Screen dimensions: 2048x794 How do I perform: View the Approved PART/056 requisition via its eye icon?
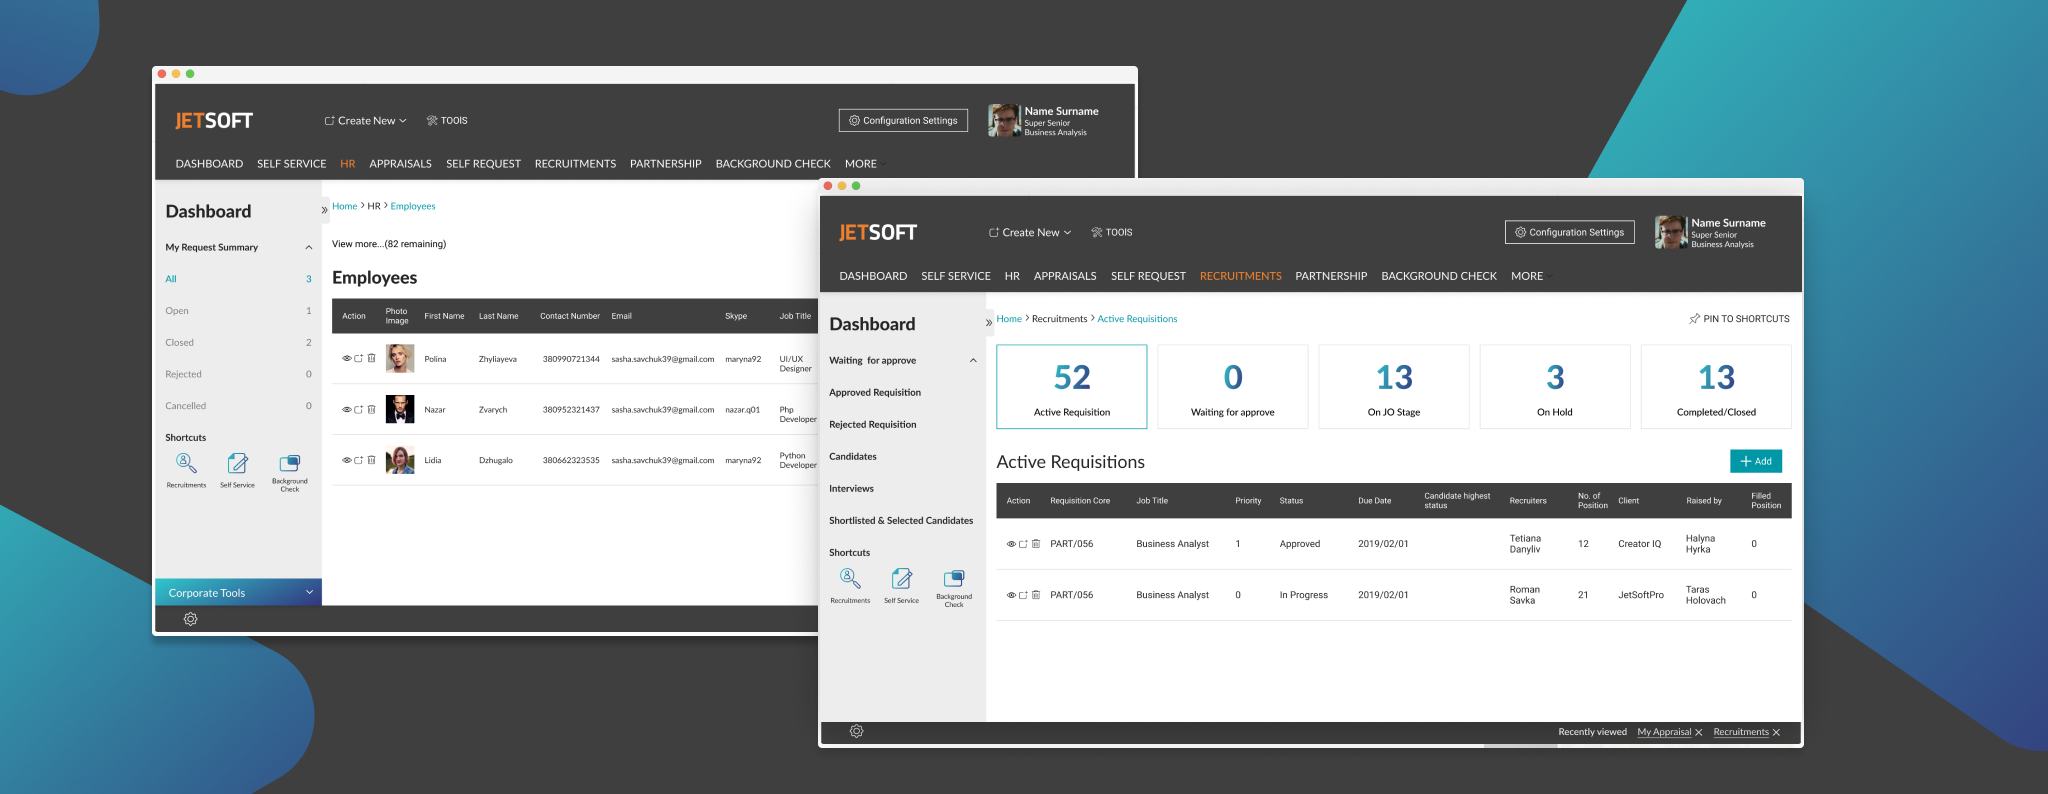click(1011, 544)
